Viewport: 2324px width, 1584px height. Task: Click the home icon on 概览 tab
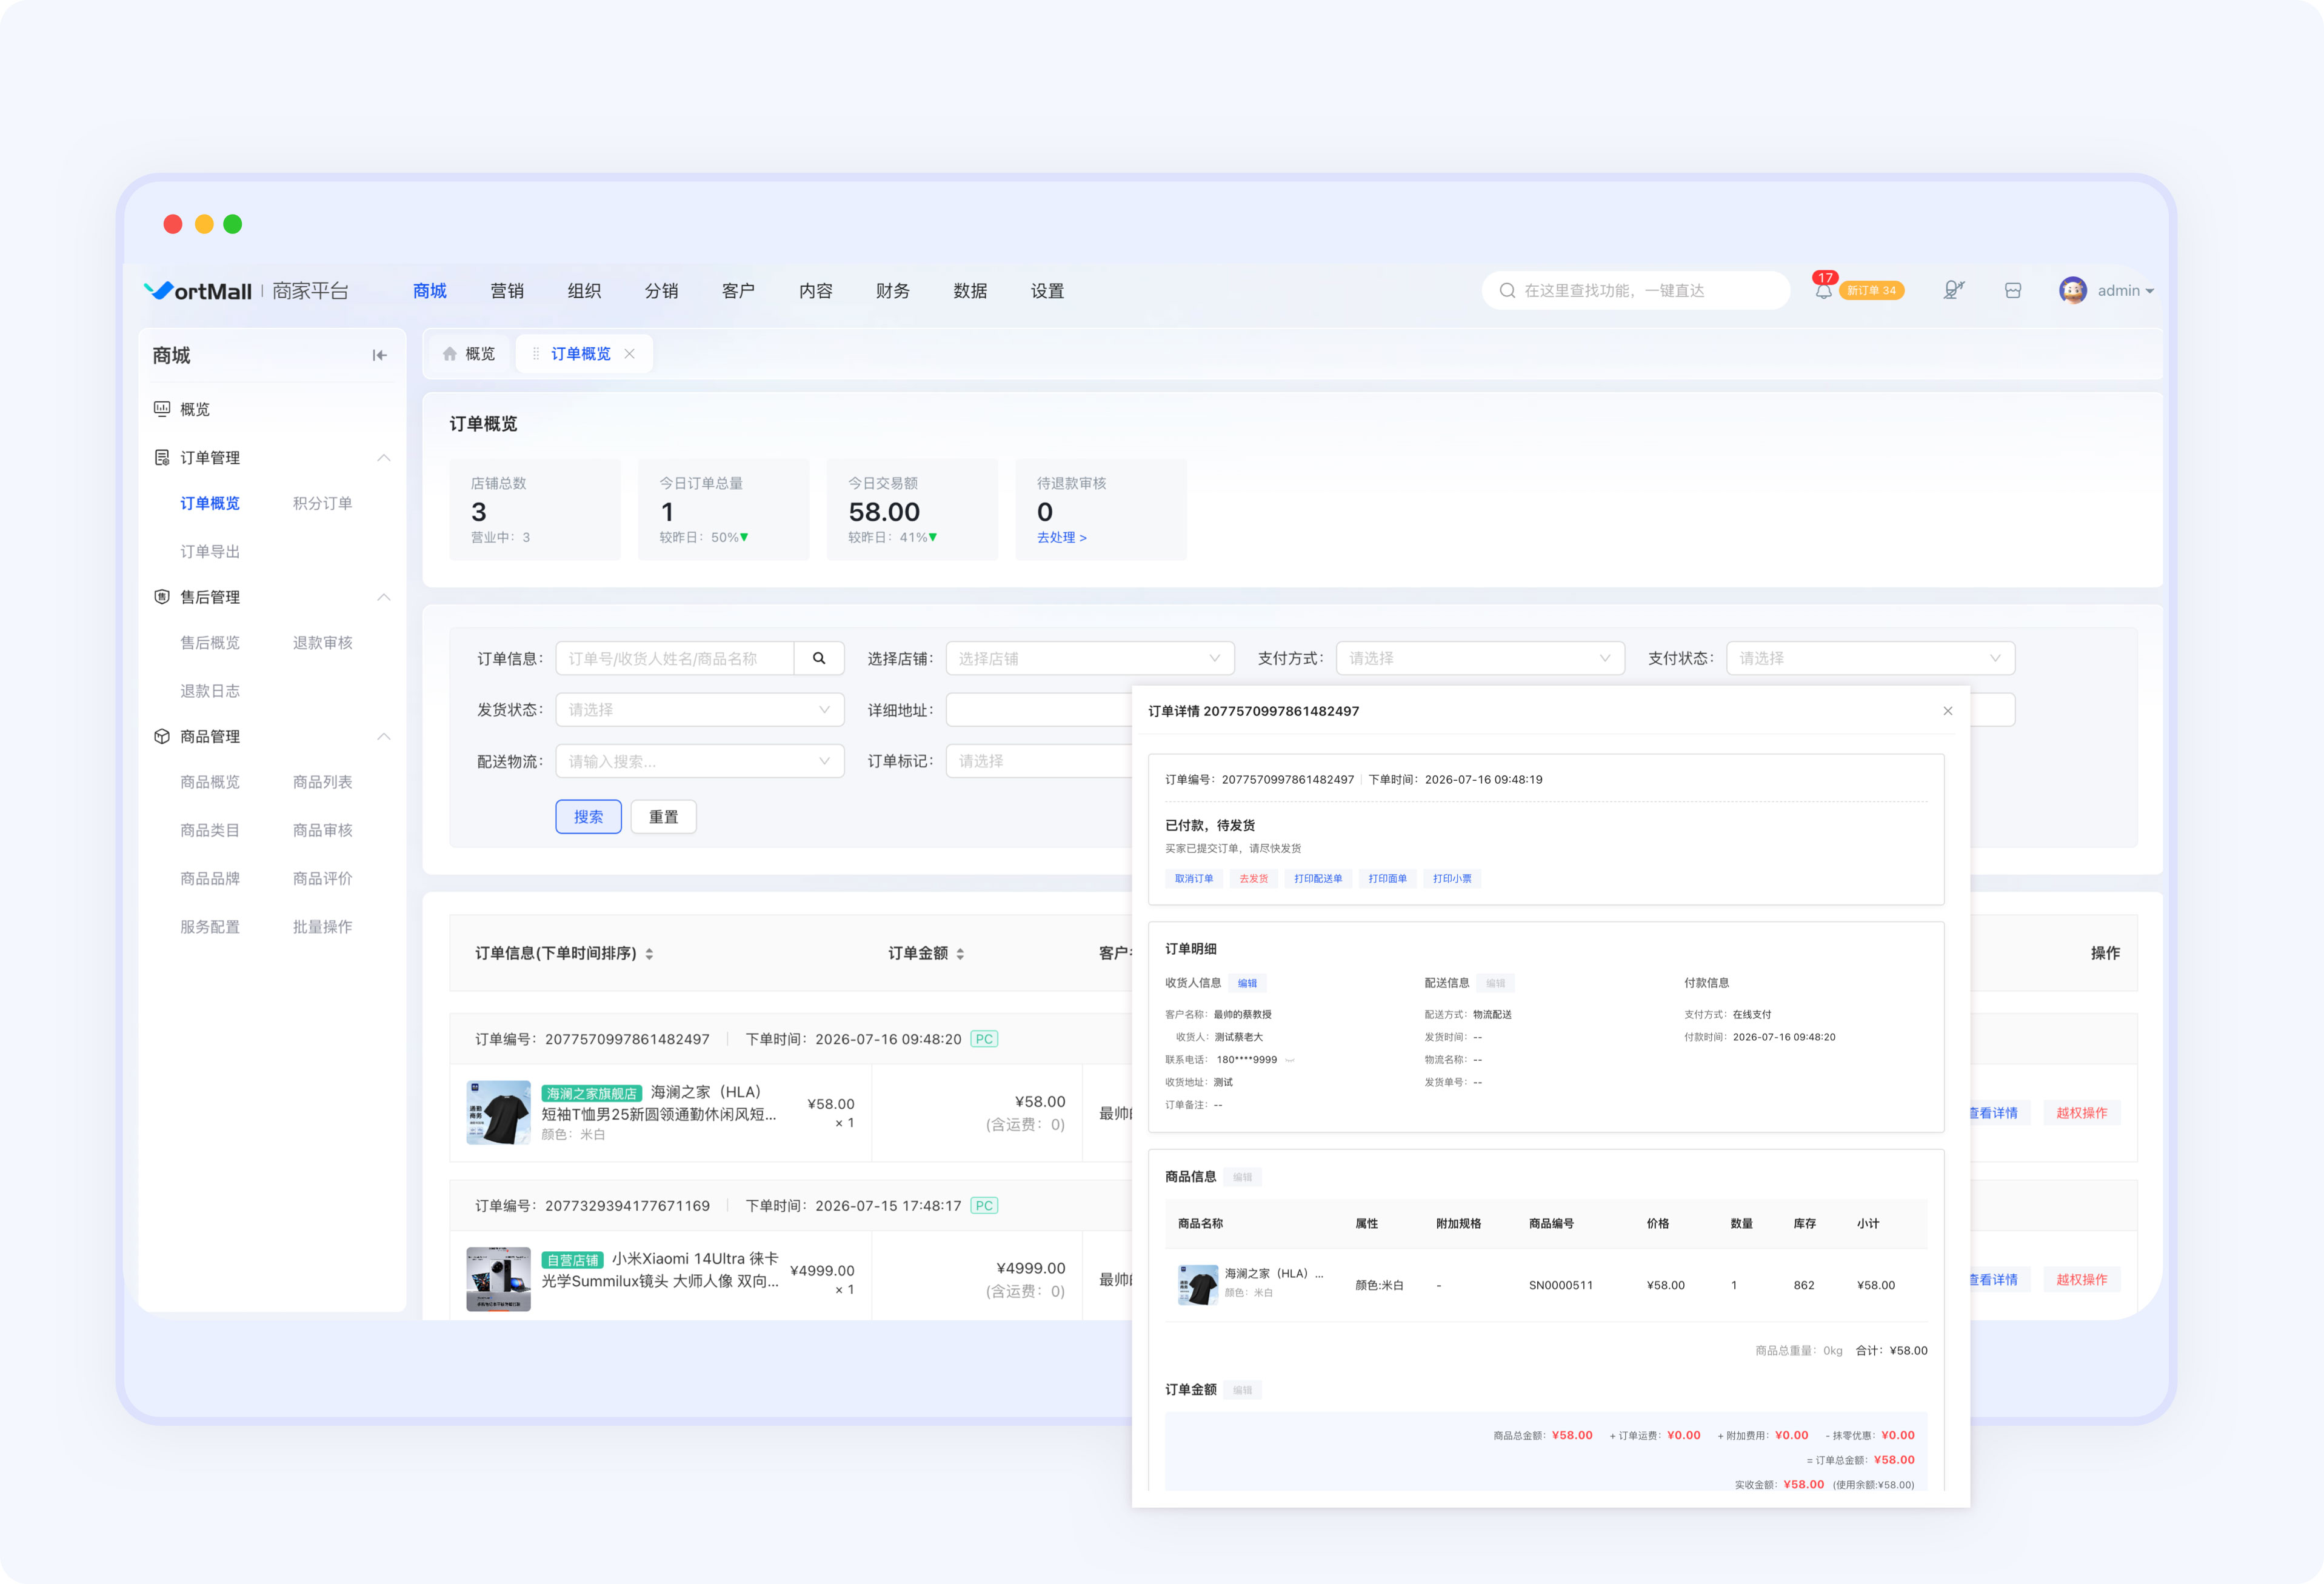pos(450,354)
